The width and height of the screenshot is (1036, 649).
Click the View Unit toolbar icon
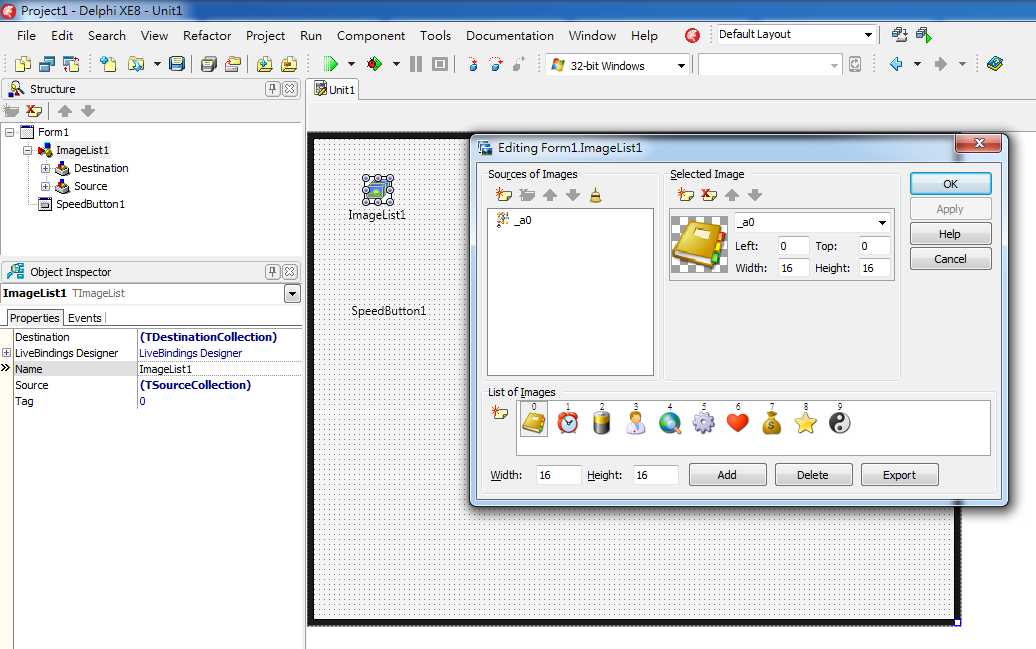tap(23, 64)
